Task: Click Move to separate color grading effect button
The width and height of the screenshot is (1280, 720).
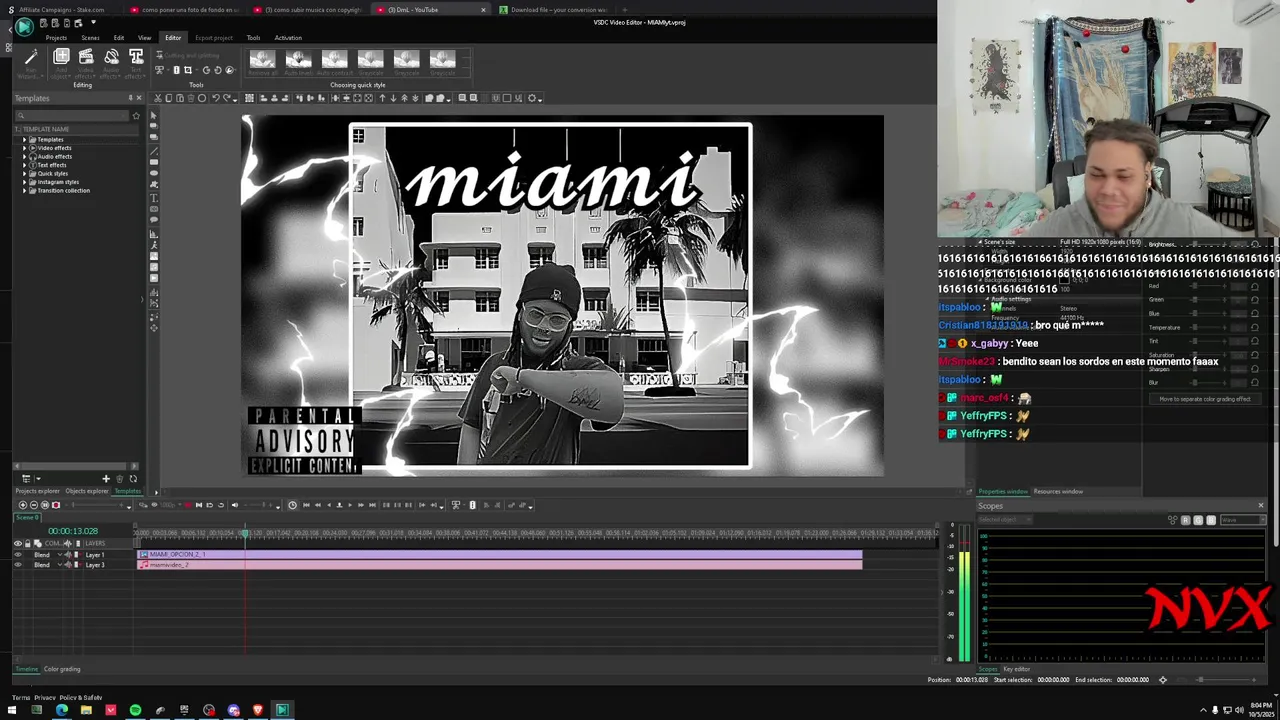Action: (x=1205, y=399)
